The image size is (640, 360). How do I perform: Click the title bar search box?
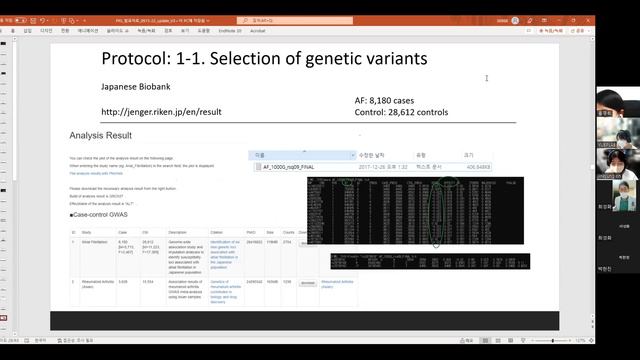tap(295, 20)
